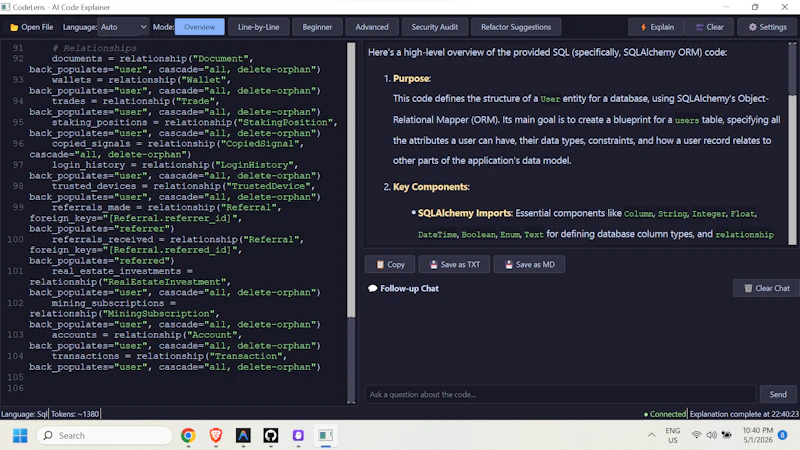The width and height of the screenshot is (800, 450).
Task: Click the 'Purpose' heading in explanation
Action: pyautogui.click(x=411, y=79)
